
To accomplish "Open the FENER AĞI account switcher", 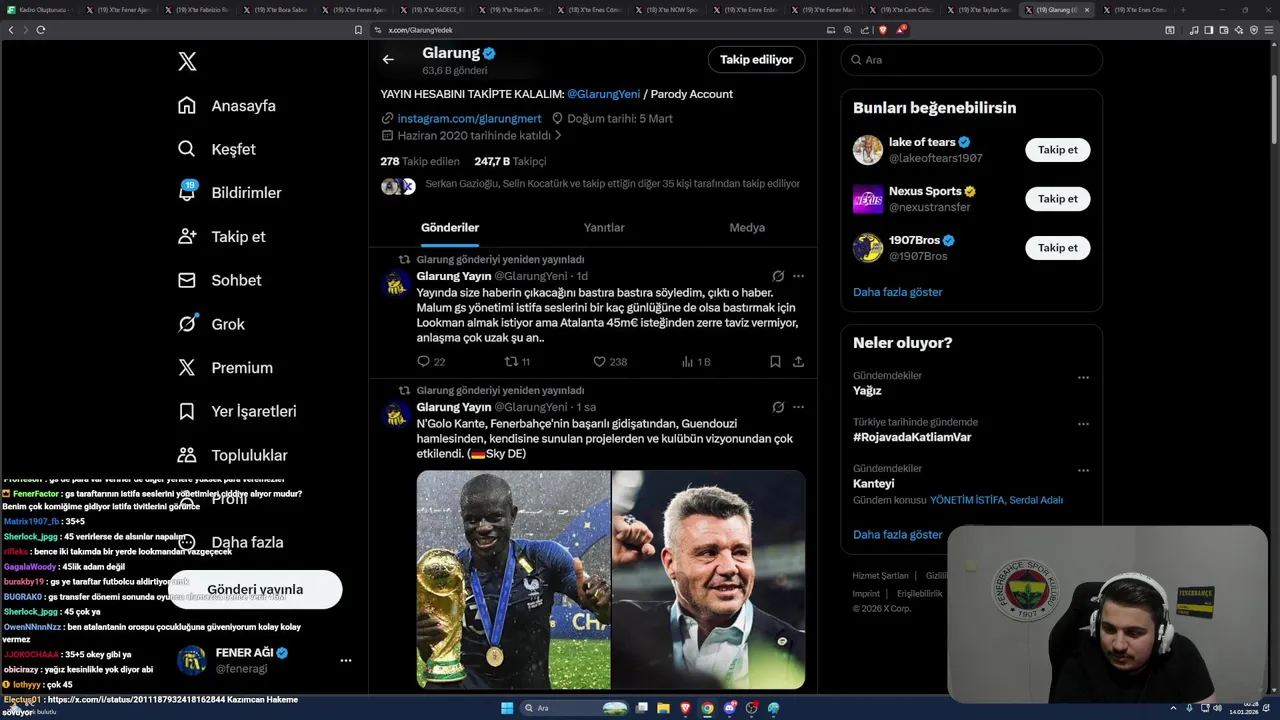I will [264, 660].
